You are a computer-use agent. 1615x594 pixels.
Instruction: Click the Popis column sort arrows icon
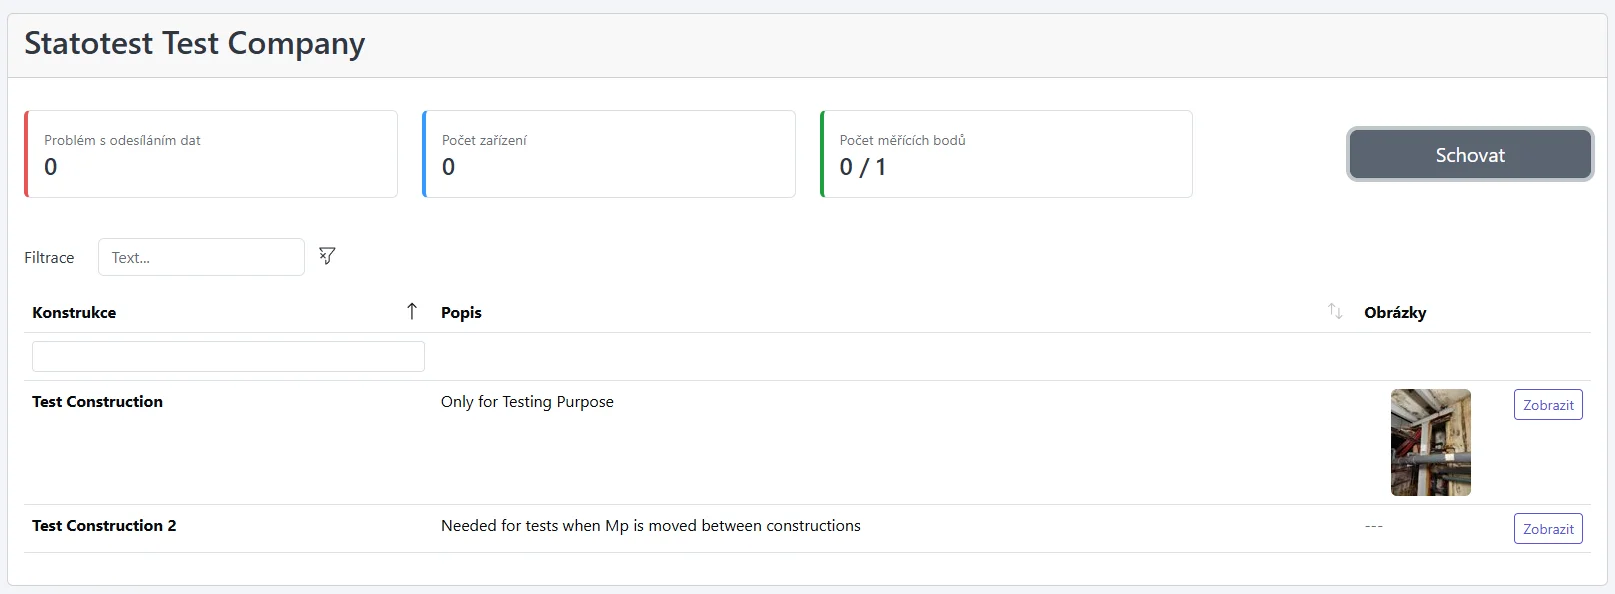[x=1335, y=312]
